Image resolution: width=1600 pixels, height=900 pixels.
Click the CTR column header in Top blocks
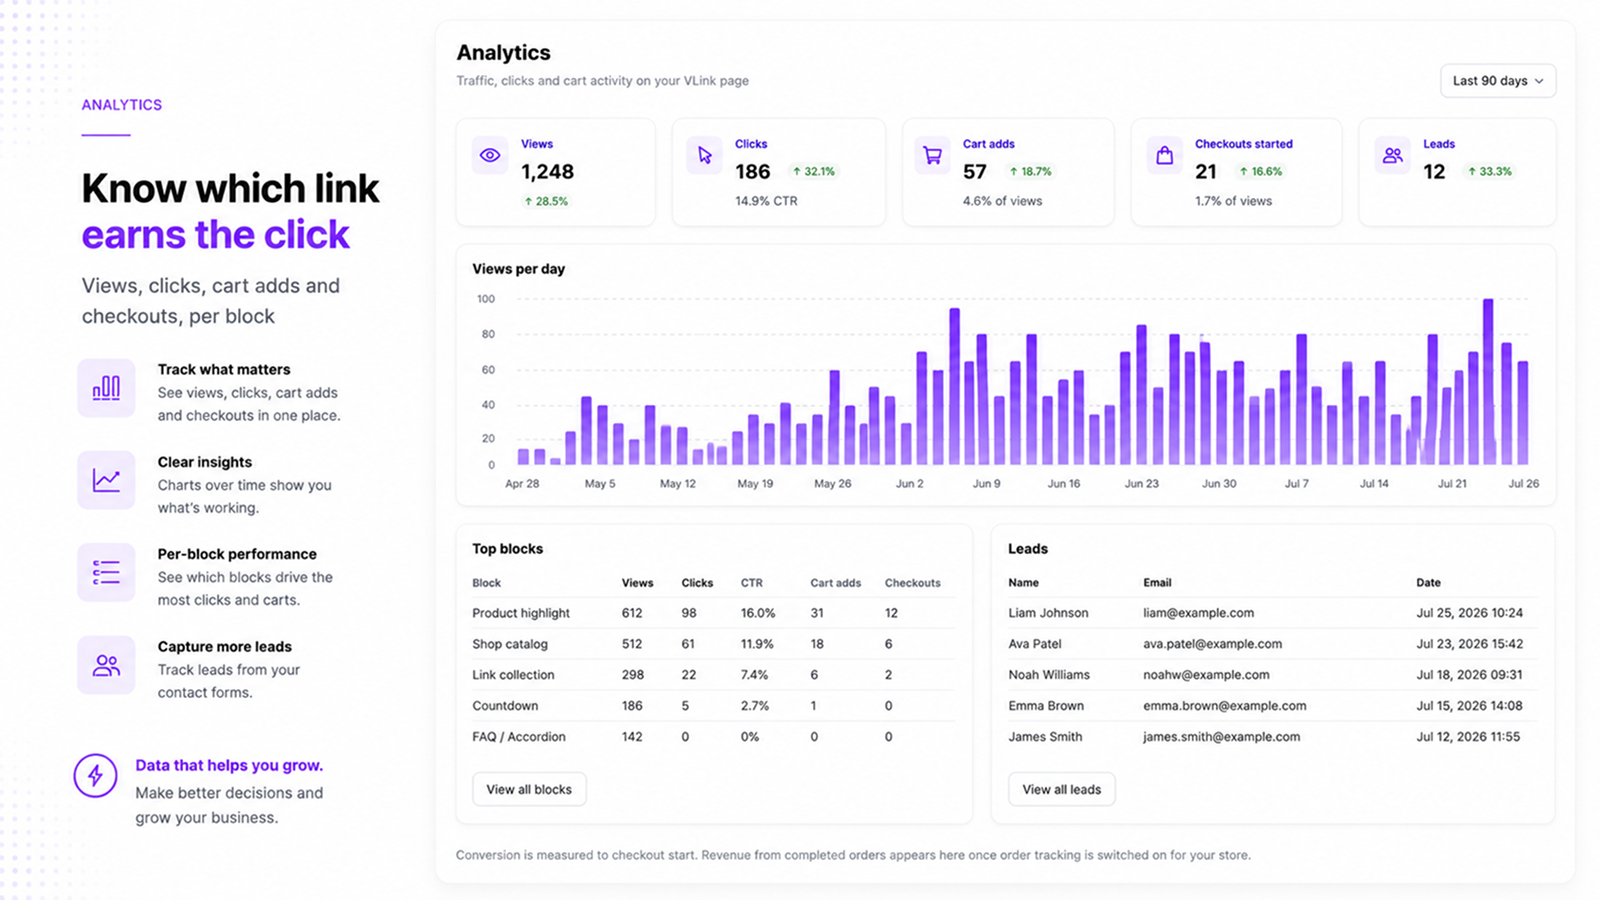point(751,583)
